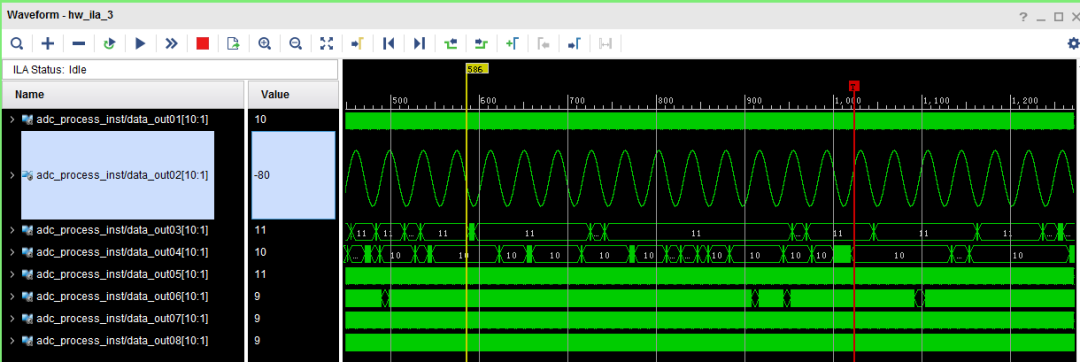Click value 9 of data_out06
This screenshot has width=1080, height=362.
[257, 296]
